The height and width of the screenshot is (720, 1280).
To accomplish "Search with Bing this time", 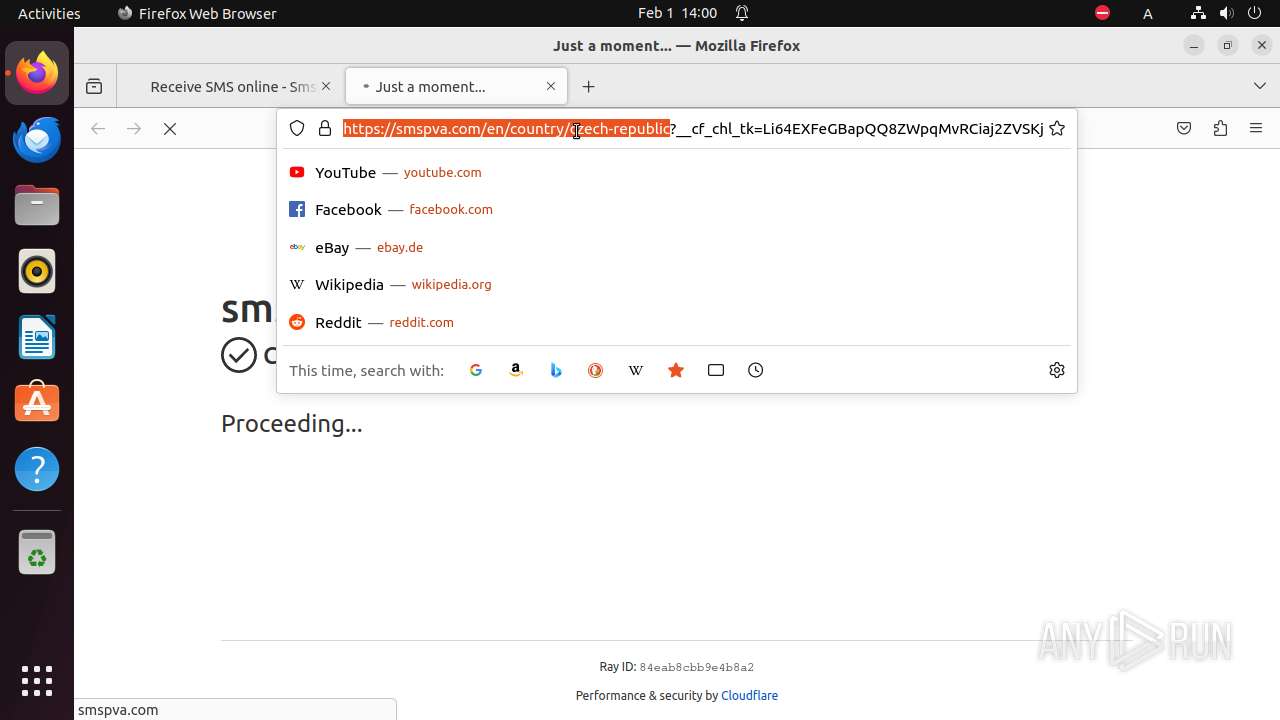I will [x=556, y=370].
